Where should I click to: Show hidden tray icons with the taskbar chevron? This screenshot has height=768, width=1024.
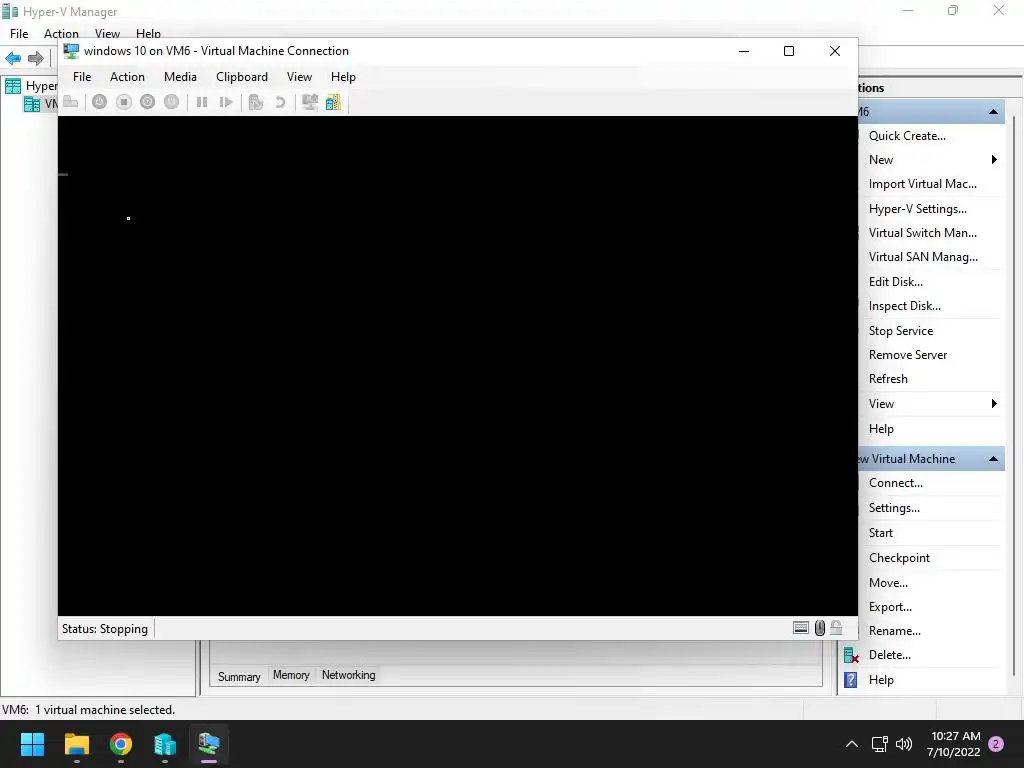click(852, 744)
